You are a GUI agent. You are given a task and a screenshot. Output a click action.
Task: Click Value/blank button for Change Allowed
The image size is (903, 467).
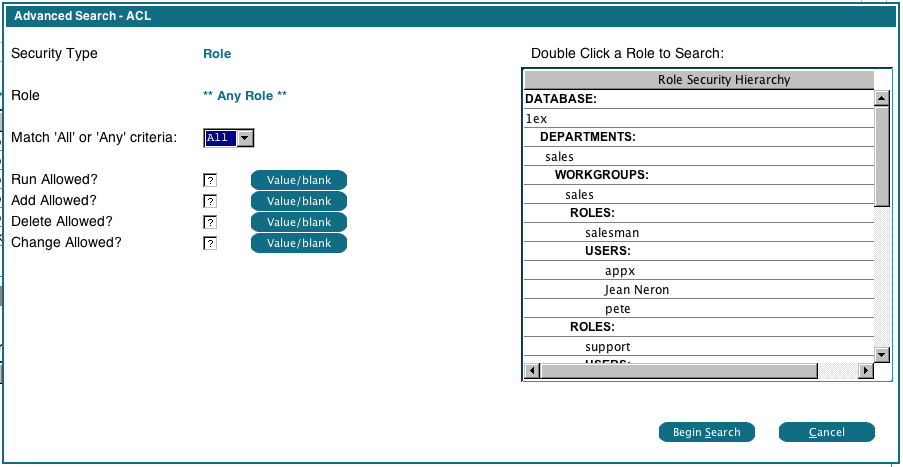299,243
